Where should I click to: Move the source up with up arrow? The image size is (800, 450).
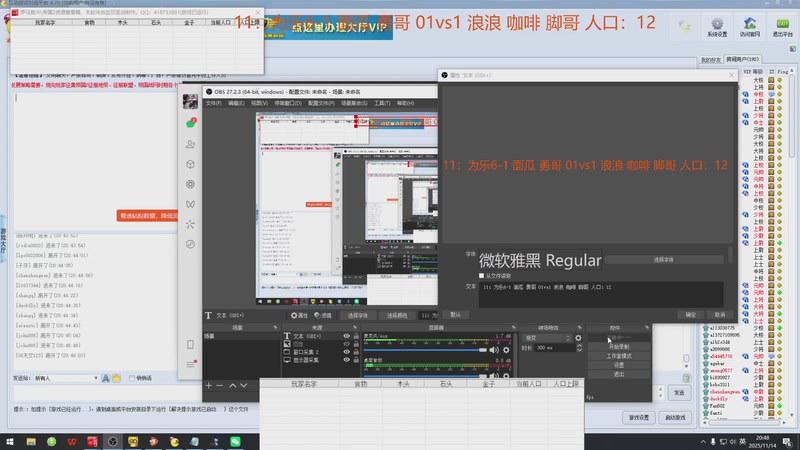(233, 385)
